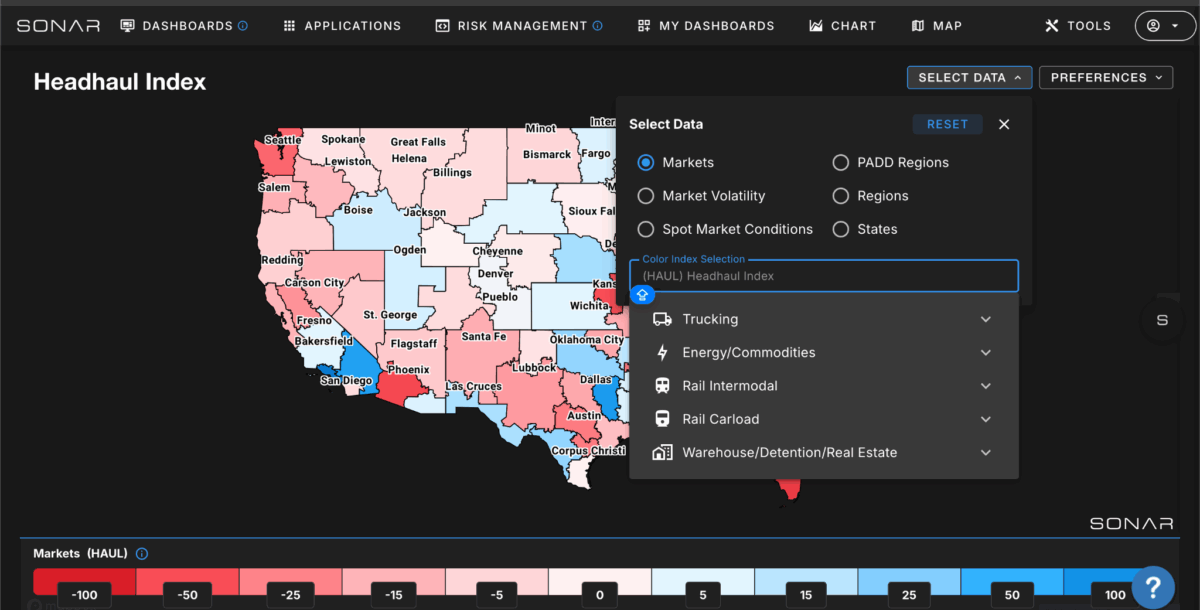
Task: Click the Reset button
Action: pos(947,124)
